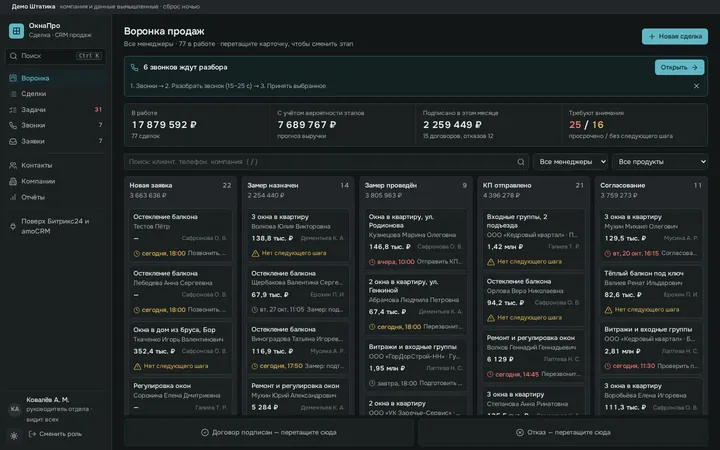Click the Согласование column header

click(x=651, y=190)
